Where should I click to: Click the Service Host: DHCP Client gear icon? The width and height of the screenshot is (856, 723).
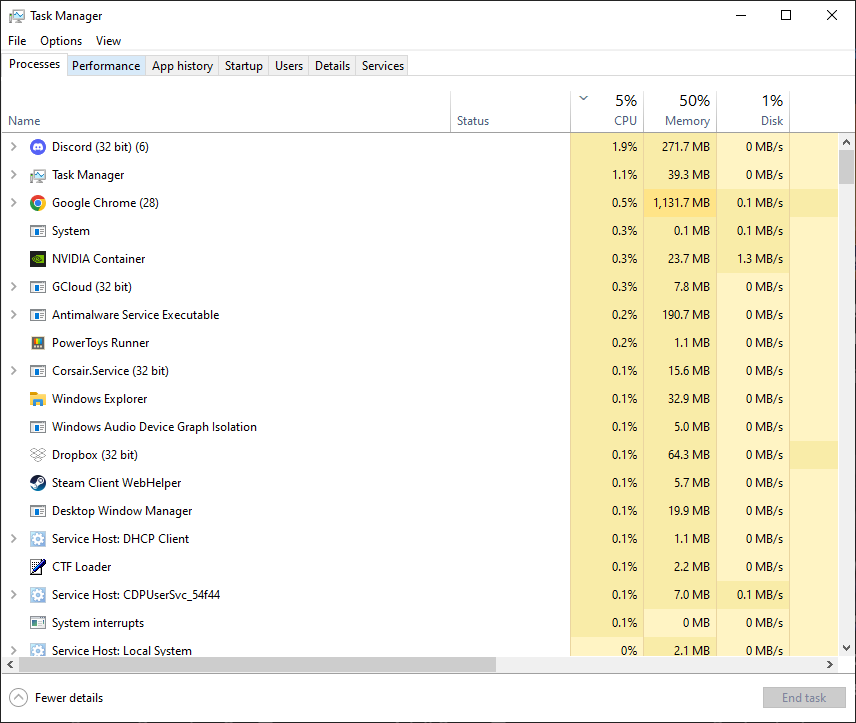[x=38, y=539]
